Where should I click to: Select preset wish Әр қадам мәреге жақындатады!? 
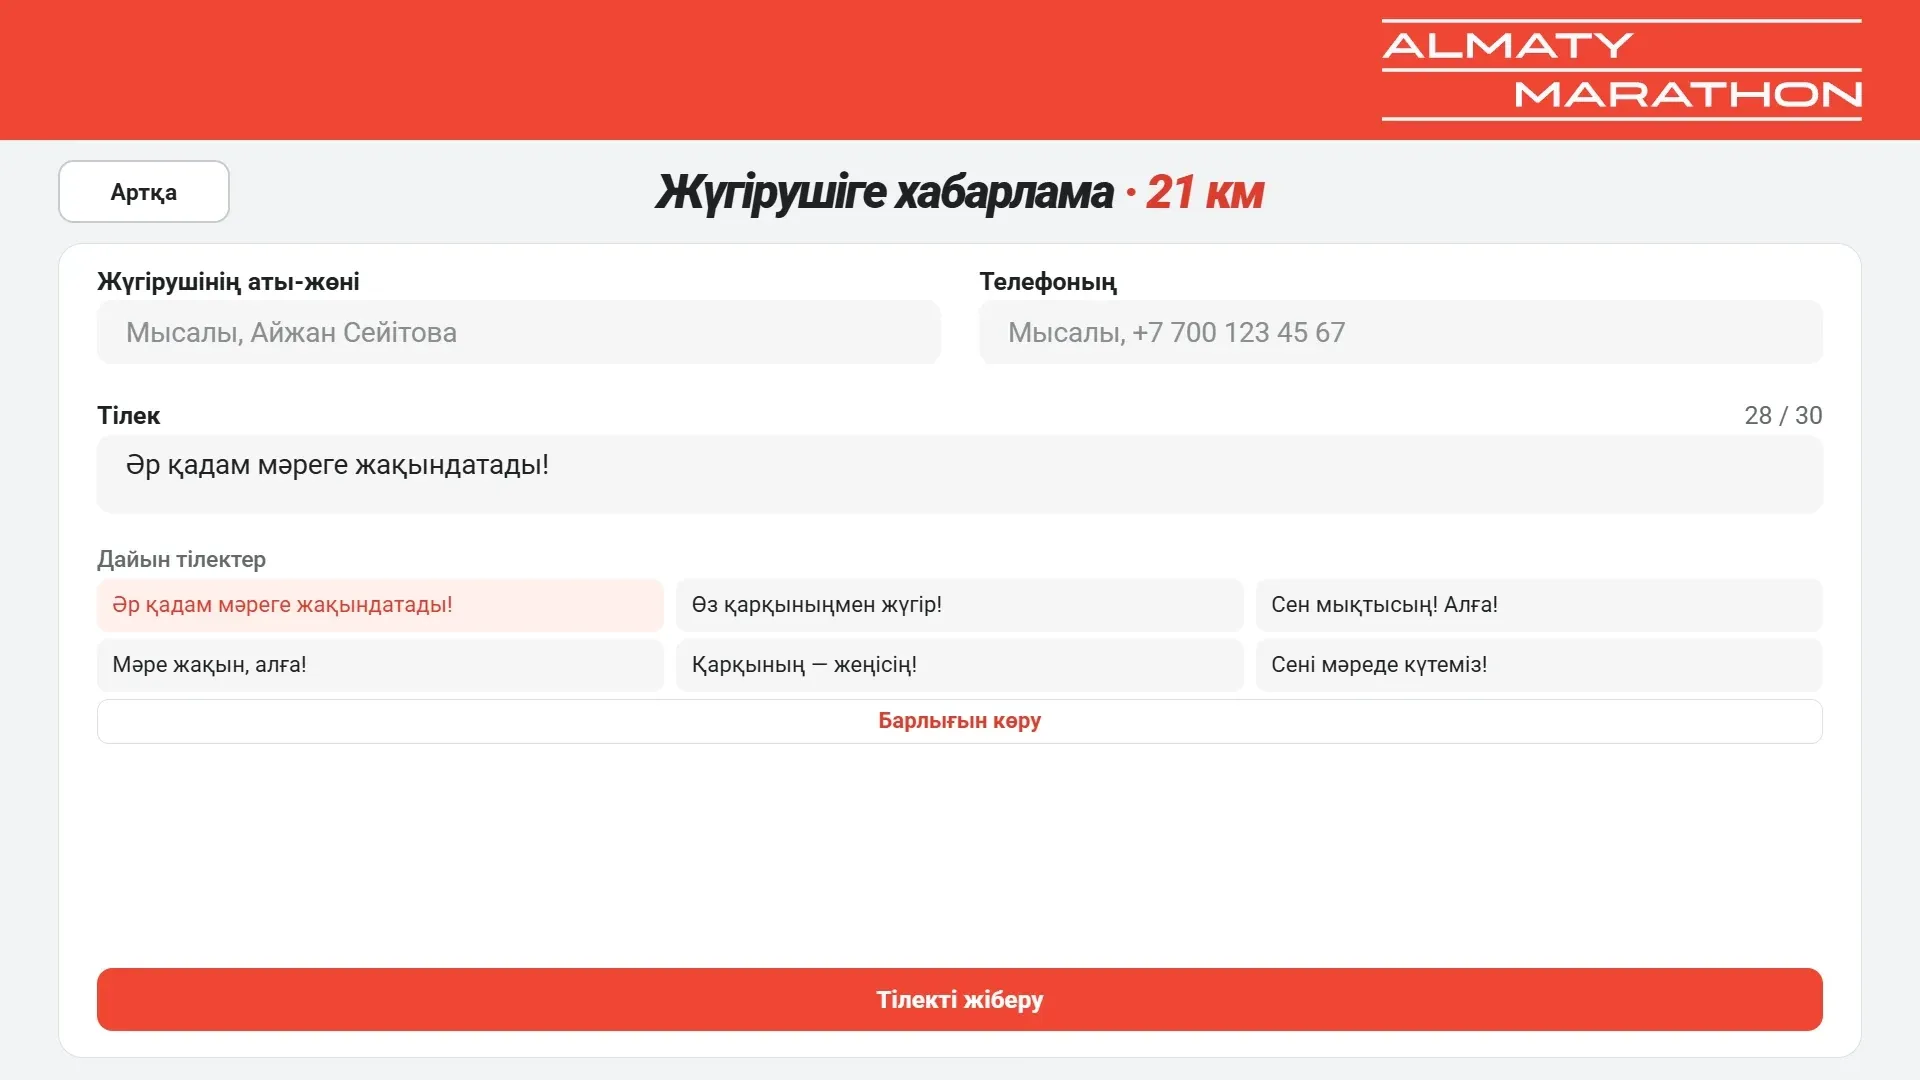click(x=380, y=605)
